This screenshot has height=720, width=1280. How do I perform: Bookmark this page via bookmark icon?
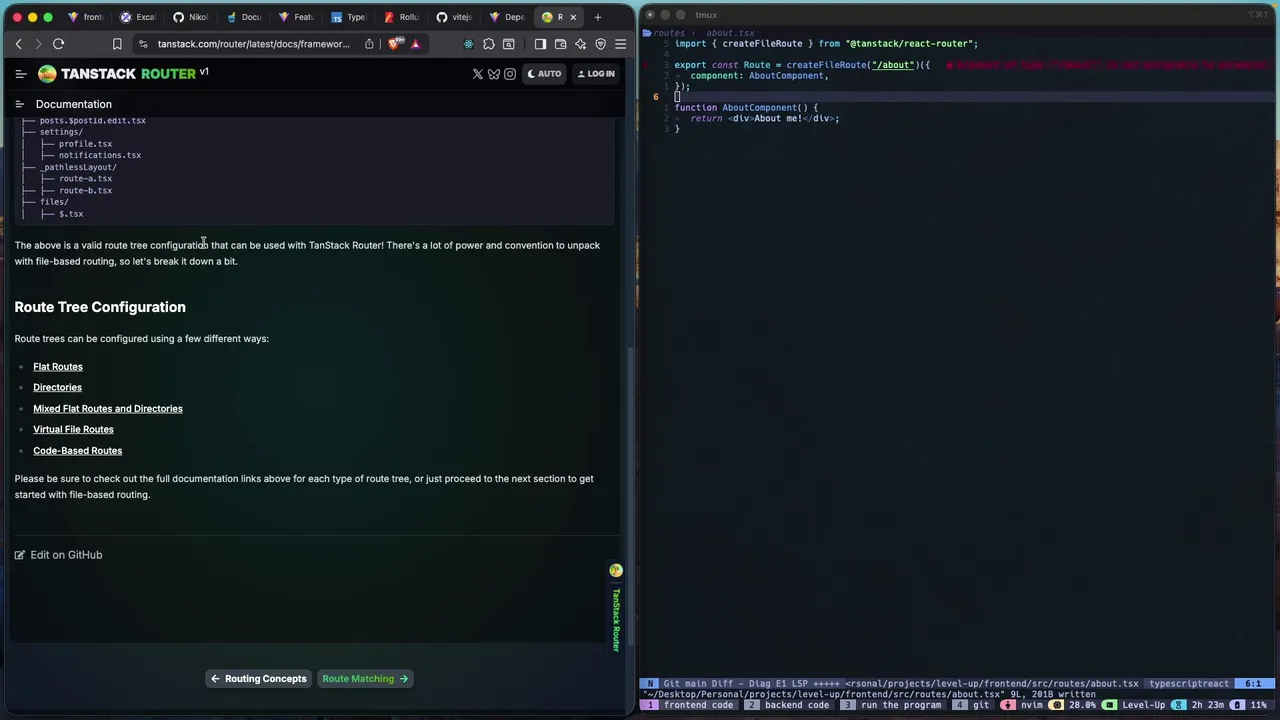pyautogui.click(x=117, y=44)
